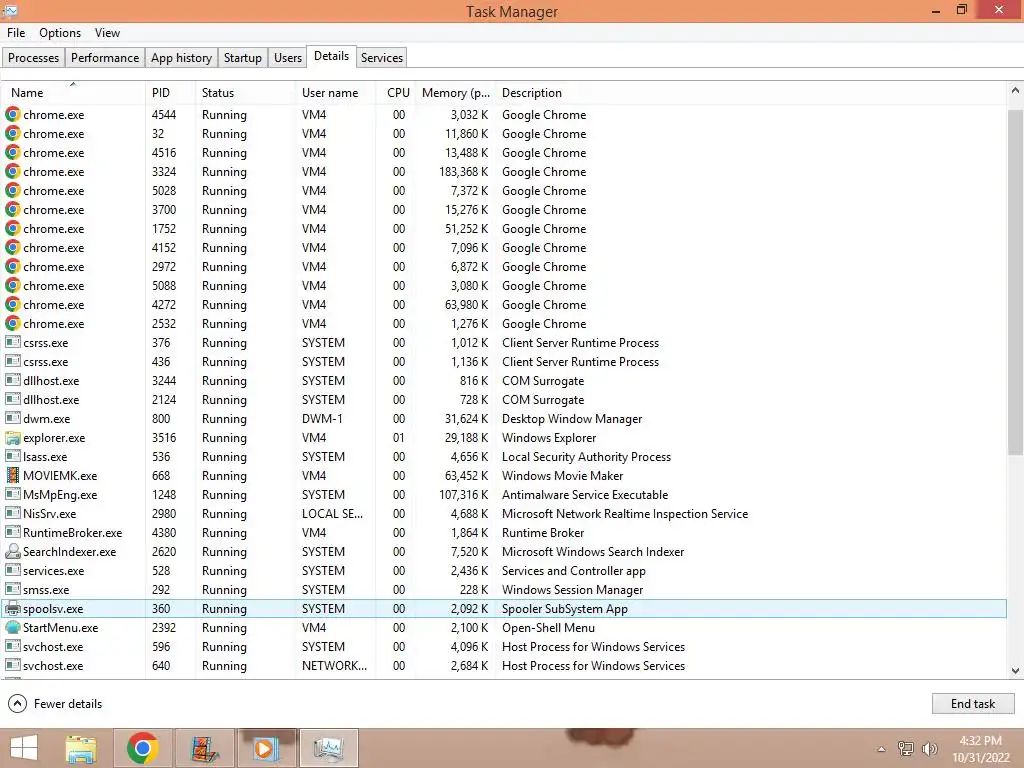Screen dimensions: 1024x768
Task: Click the End task button
Action: [x=972, y=703]
